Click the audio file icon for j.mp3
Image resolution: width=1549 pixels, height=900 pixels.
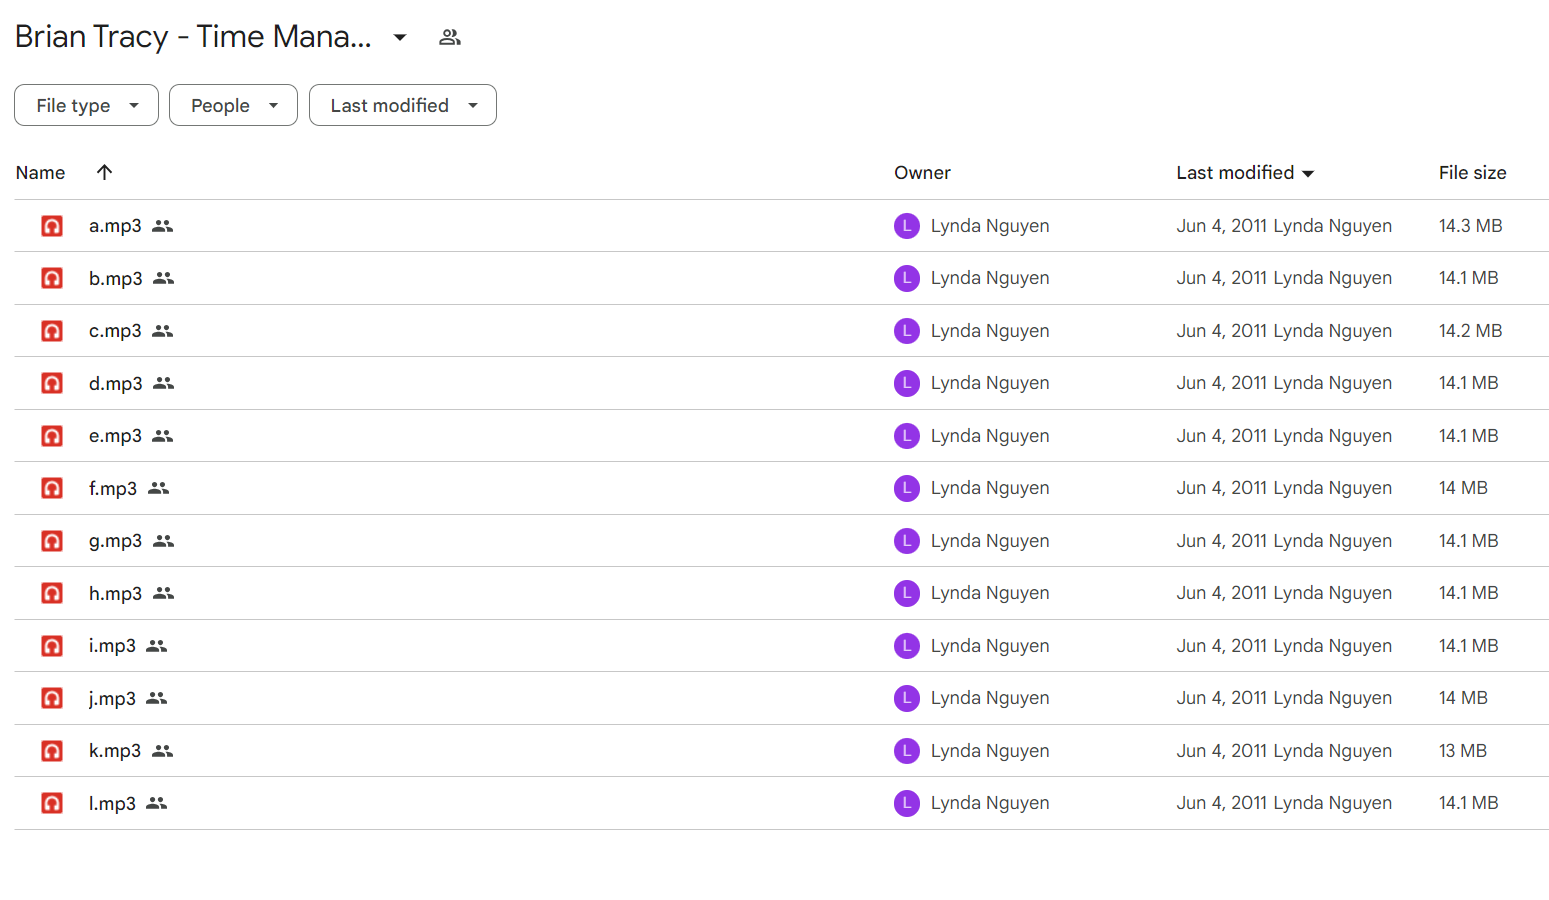point(52,698)
